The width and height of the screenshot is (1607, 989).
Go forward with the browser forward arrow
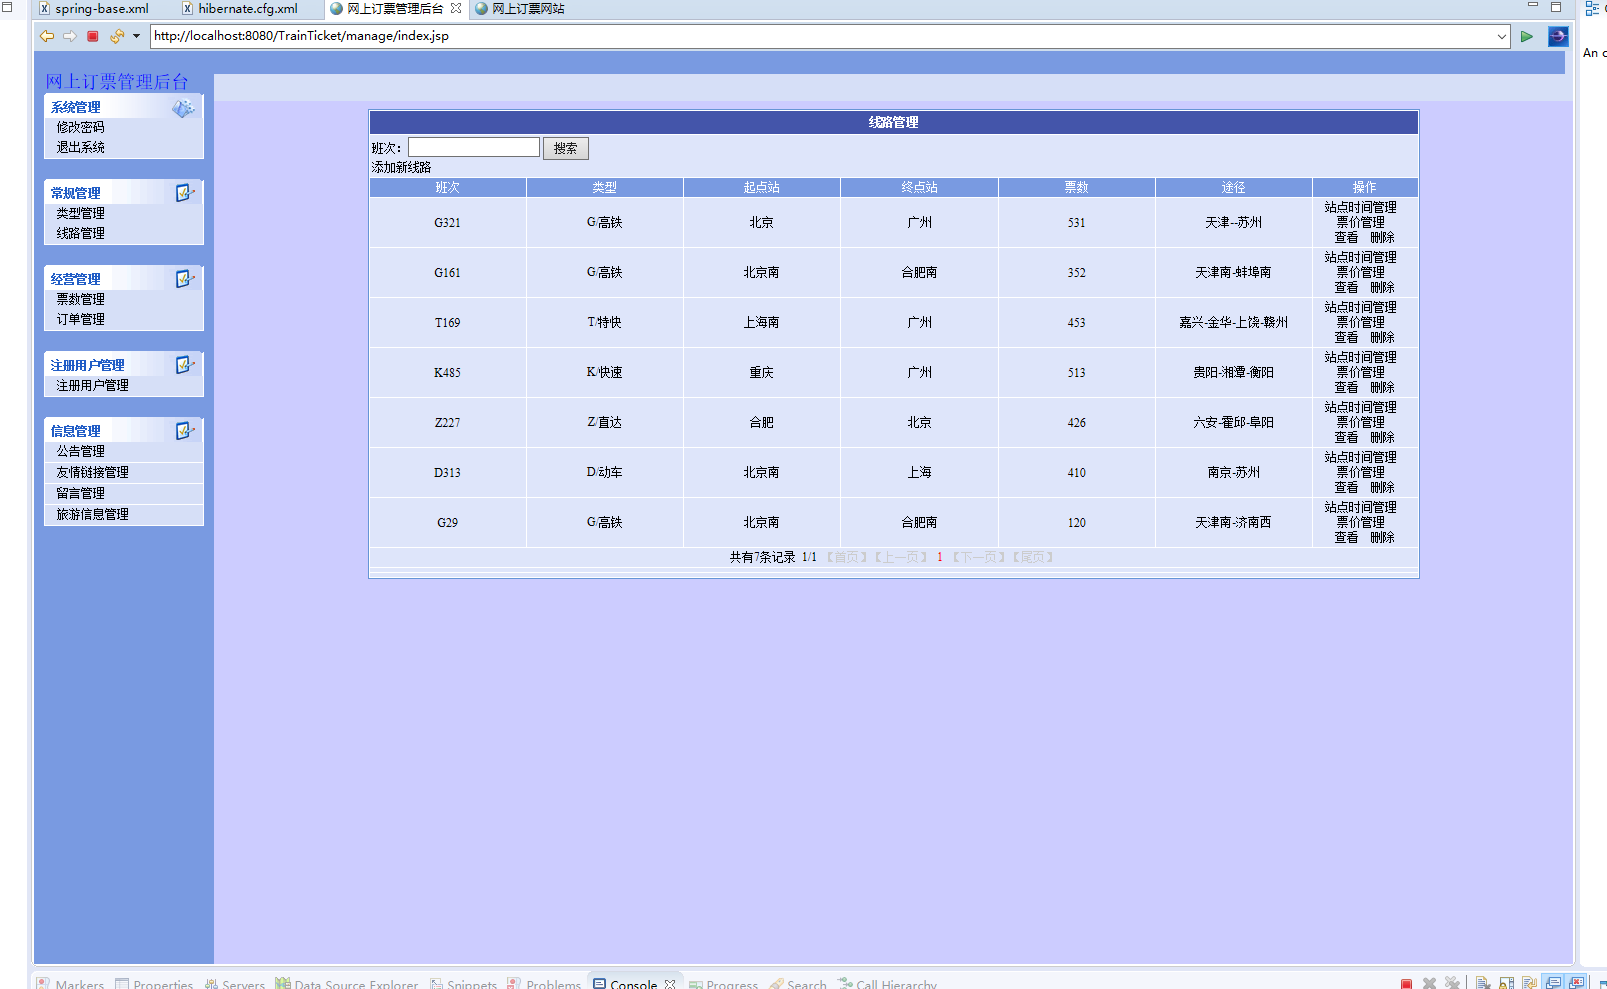click(70, 36)
